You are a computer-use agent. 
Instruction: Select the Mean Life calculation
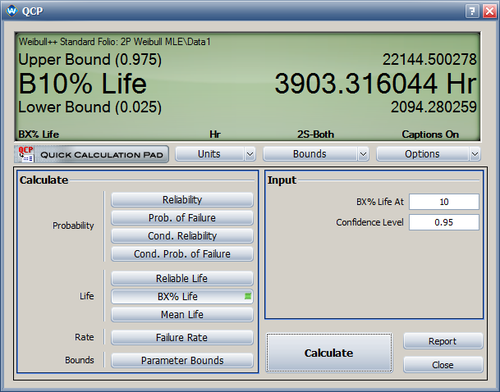tap(182, 314)
